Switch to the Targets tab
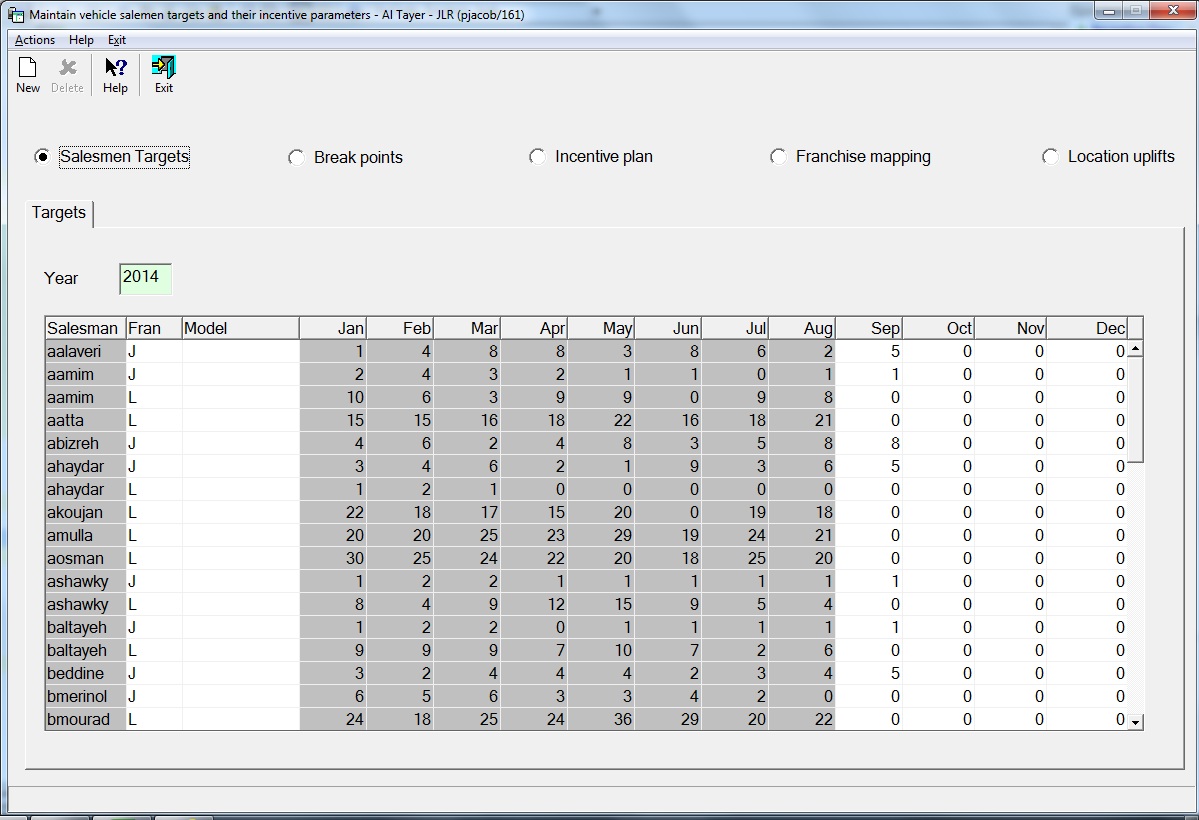This screenshot has height=820, width=1199. point(59,213)
